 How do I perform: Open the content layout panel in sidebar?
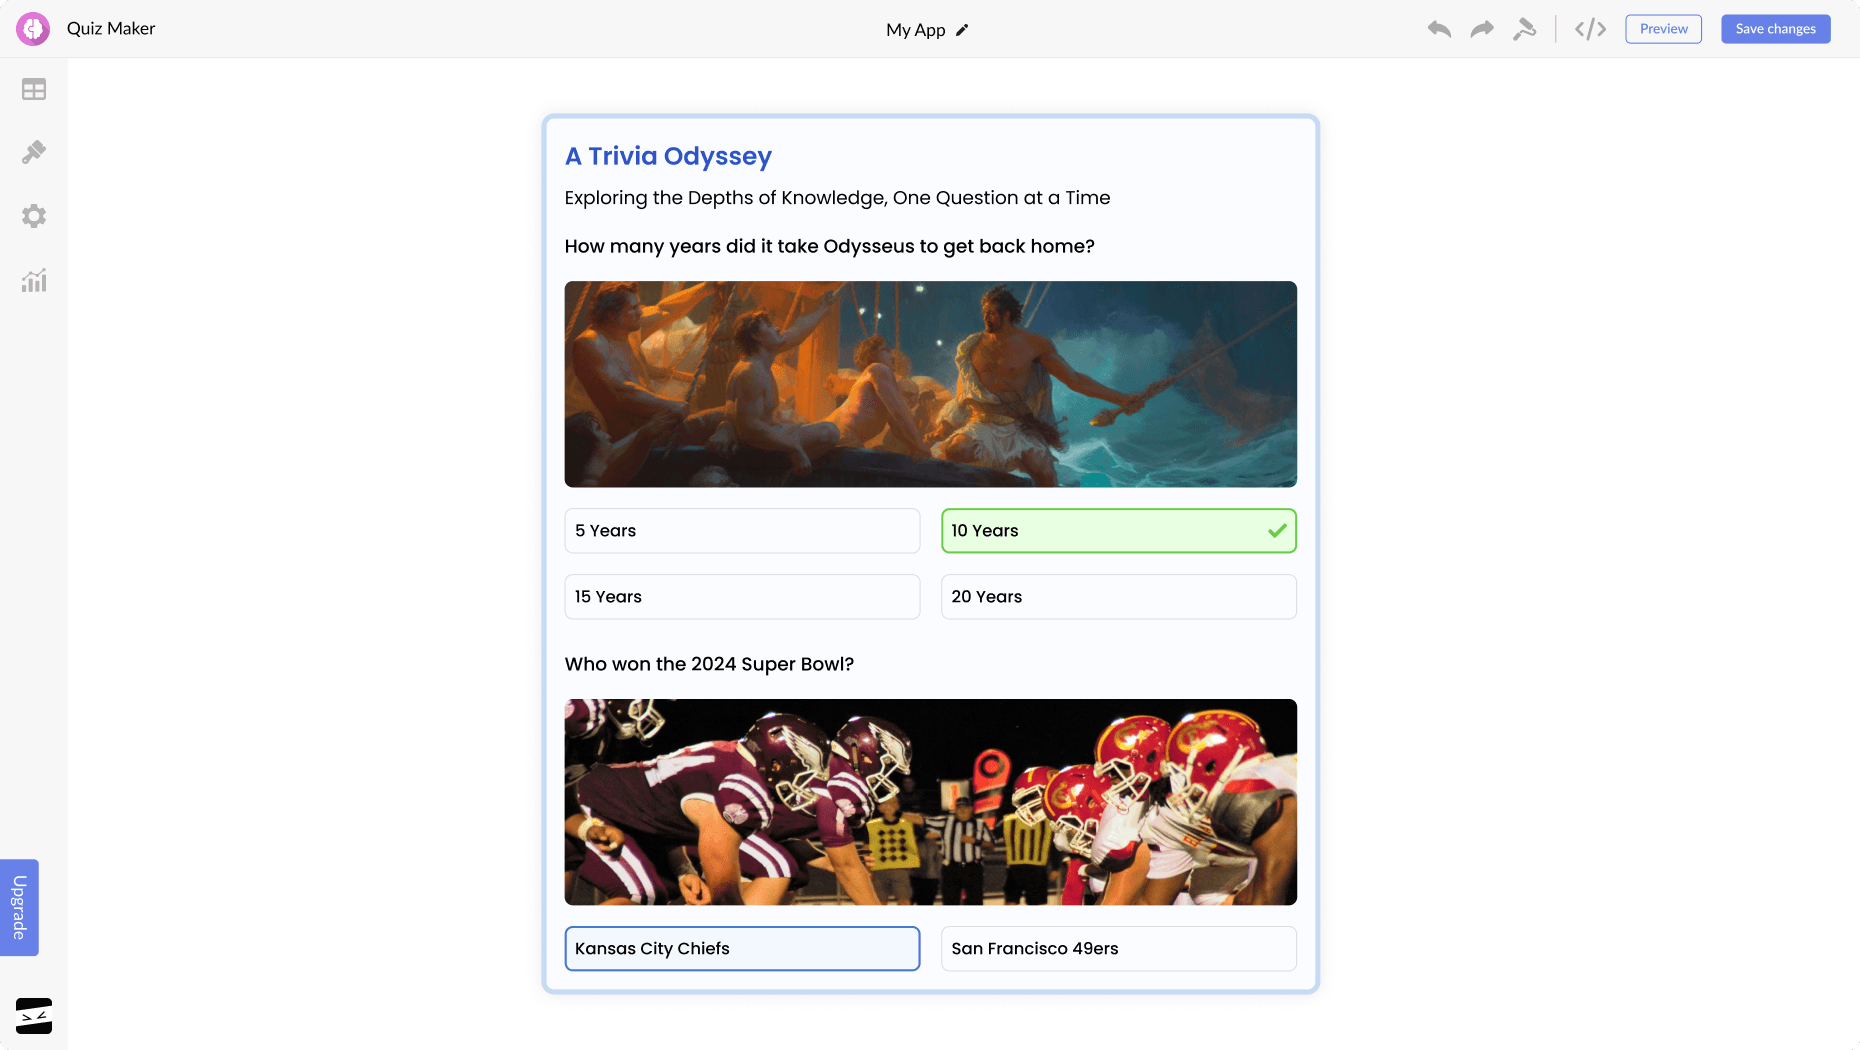point(33,89)
